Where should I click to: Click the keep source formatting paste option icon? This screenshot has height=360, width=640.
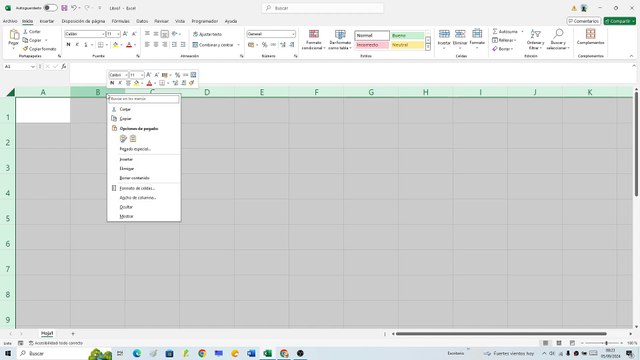(x=123, y=139)
